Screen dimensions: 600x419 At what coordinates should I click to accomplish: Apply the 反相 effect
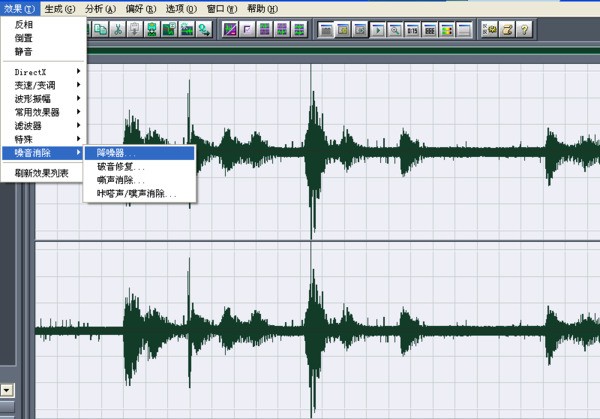click(24, 24)
